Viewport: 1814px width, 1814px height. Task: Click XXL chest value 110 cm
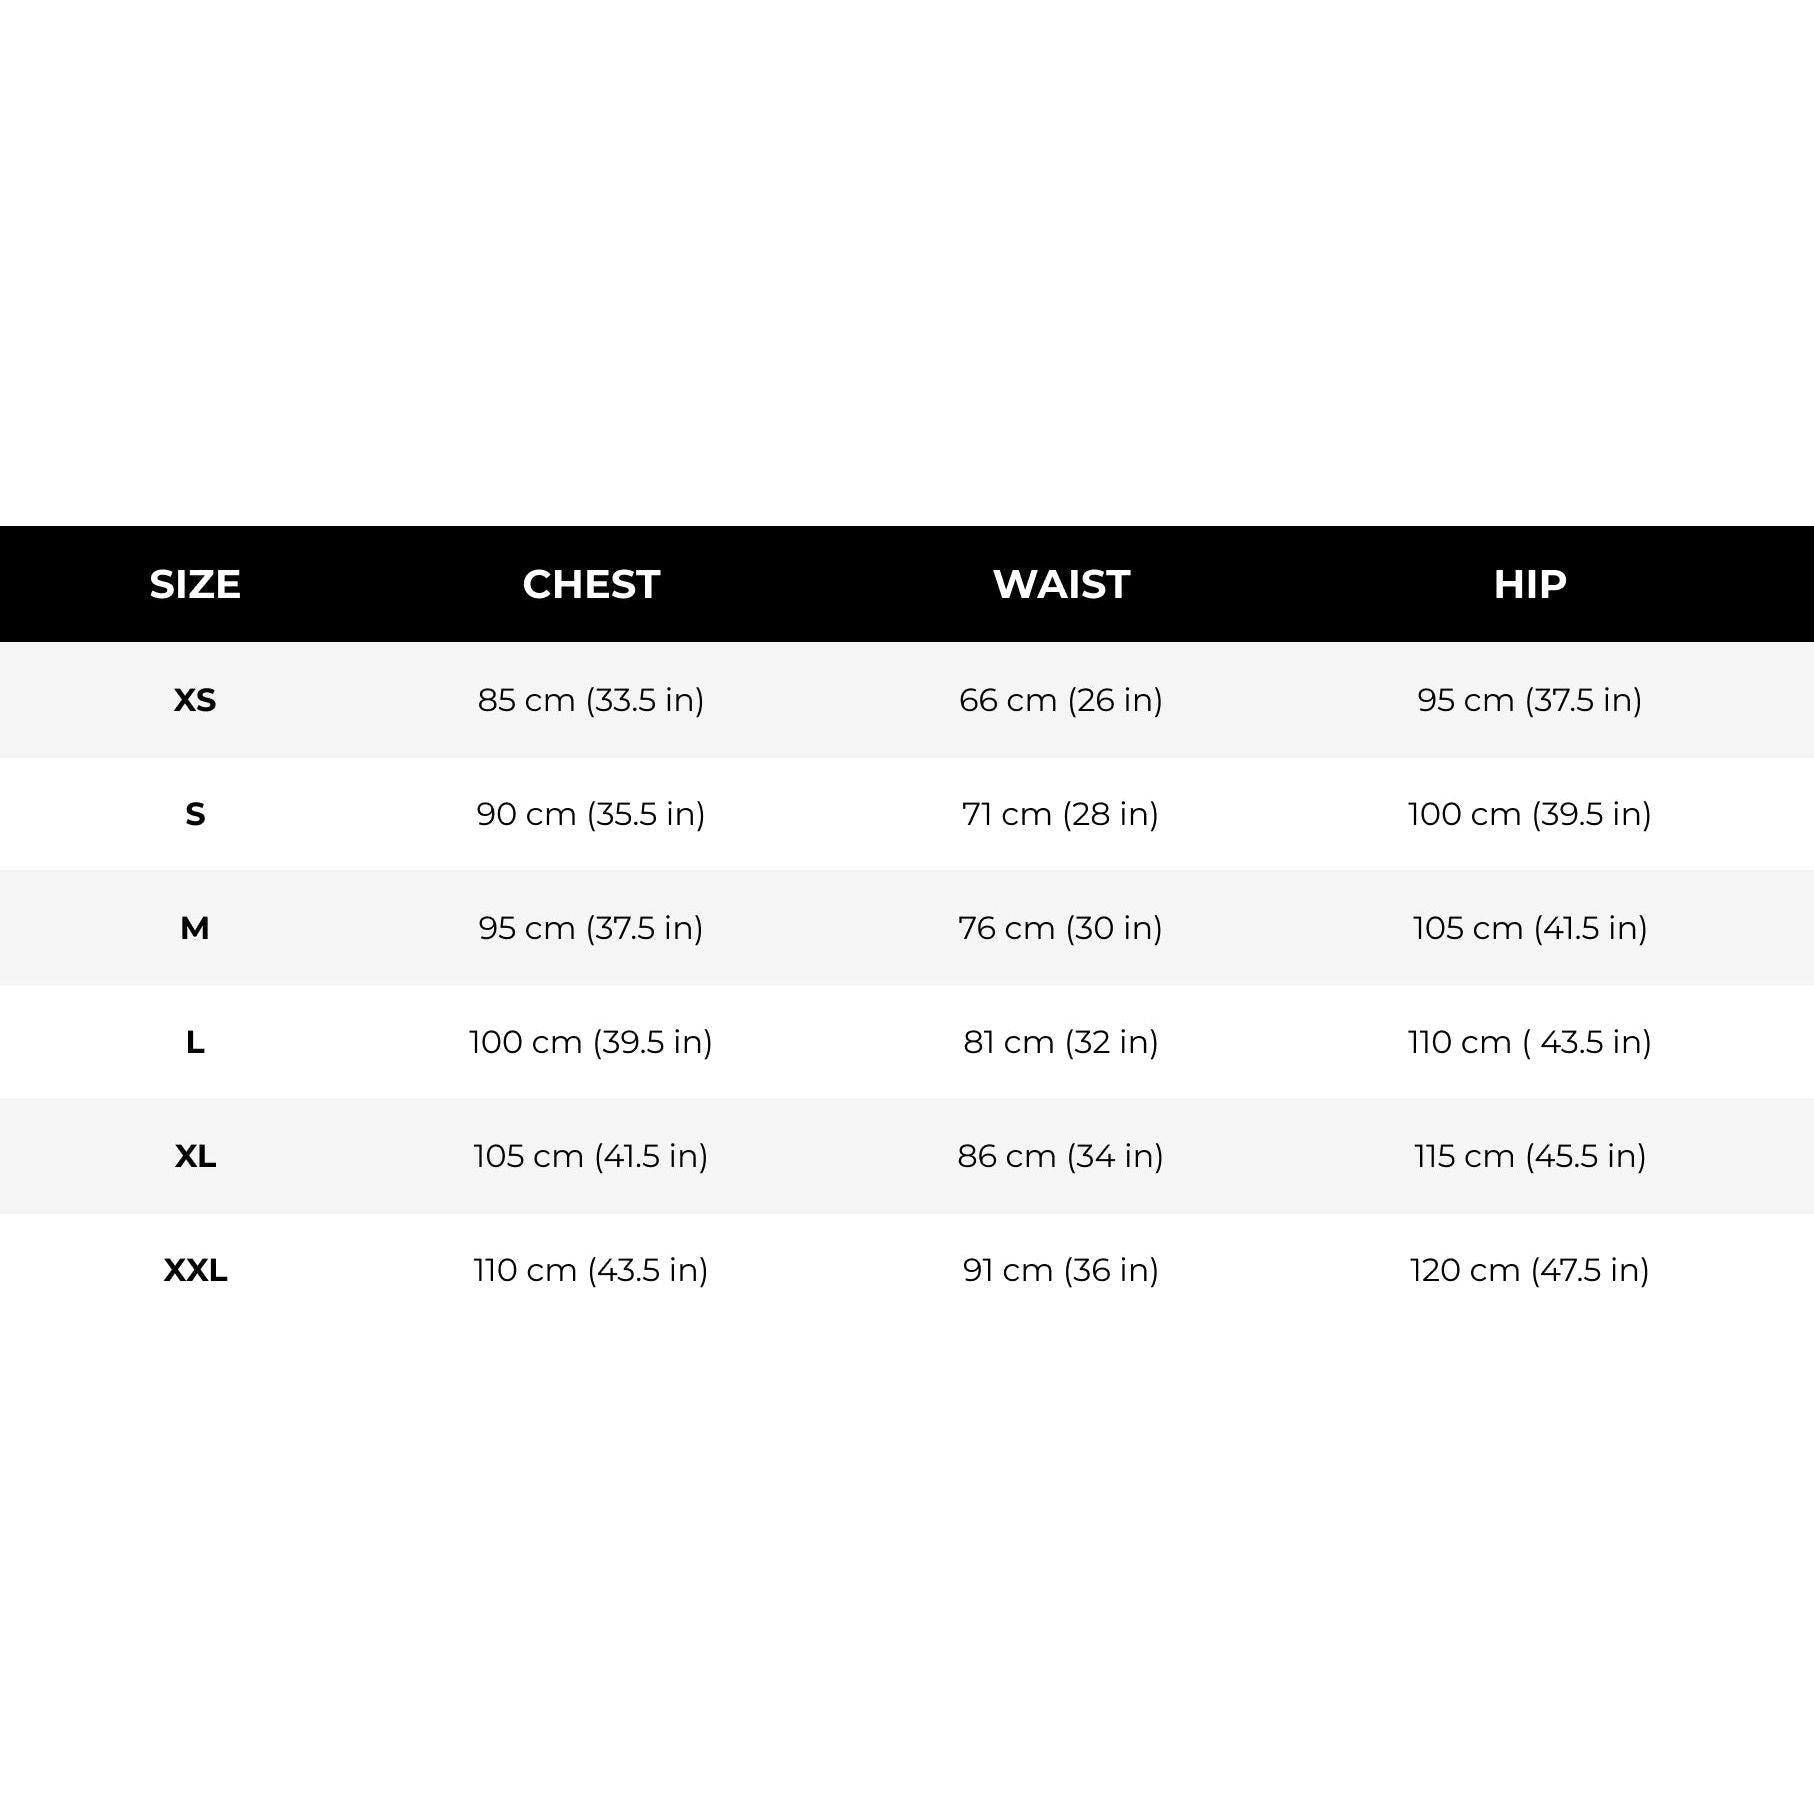591,1270
